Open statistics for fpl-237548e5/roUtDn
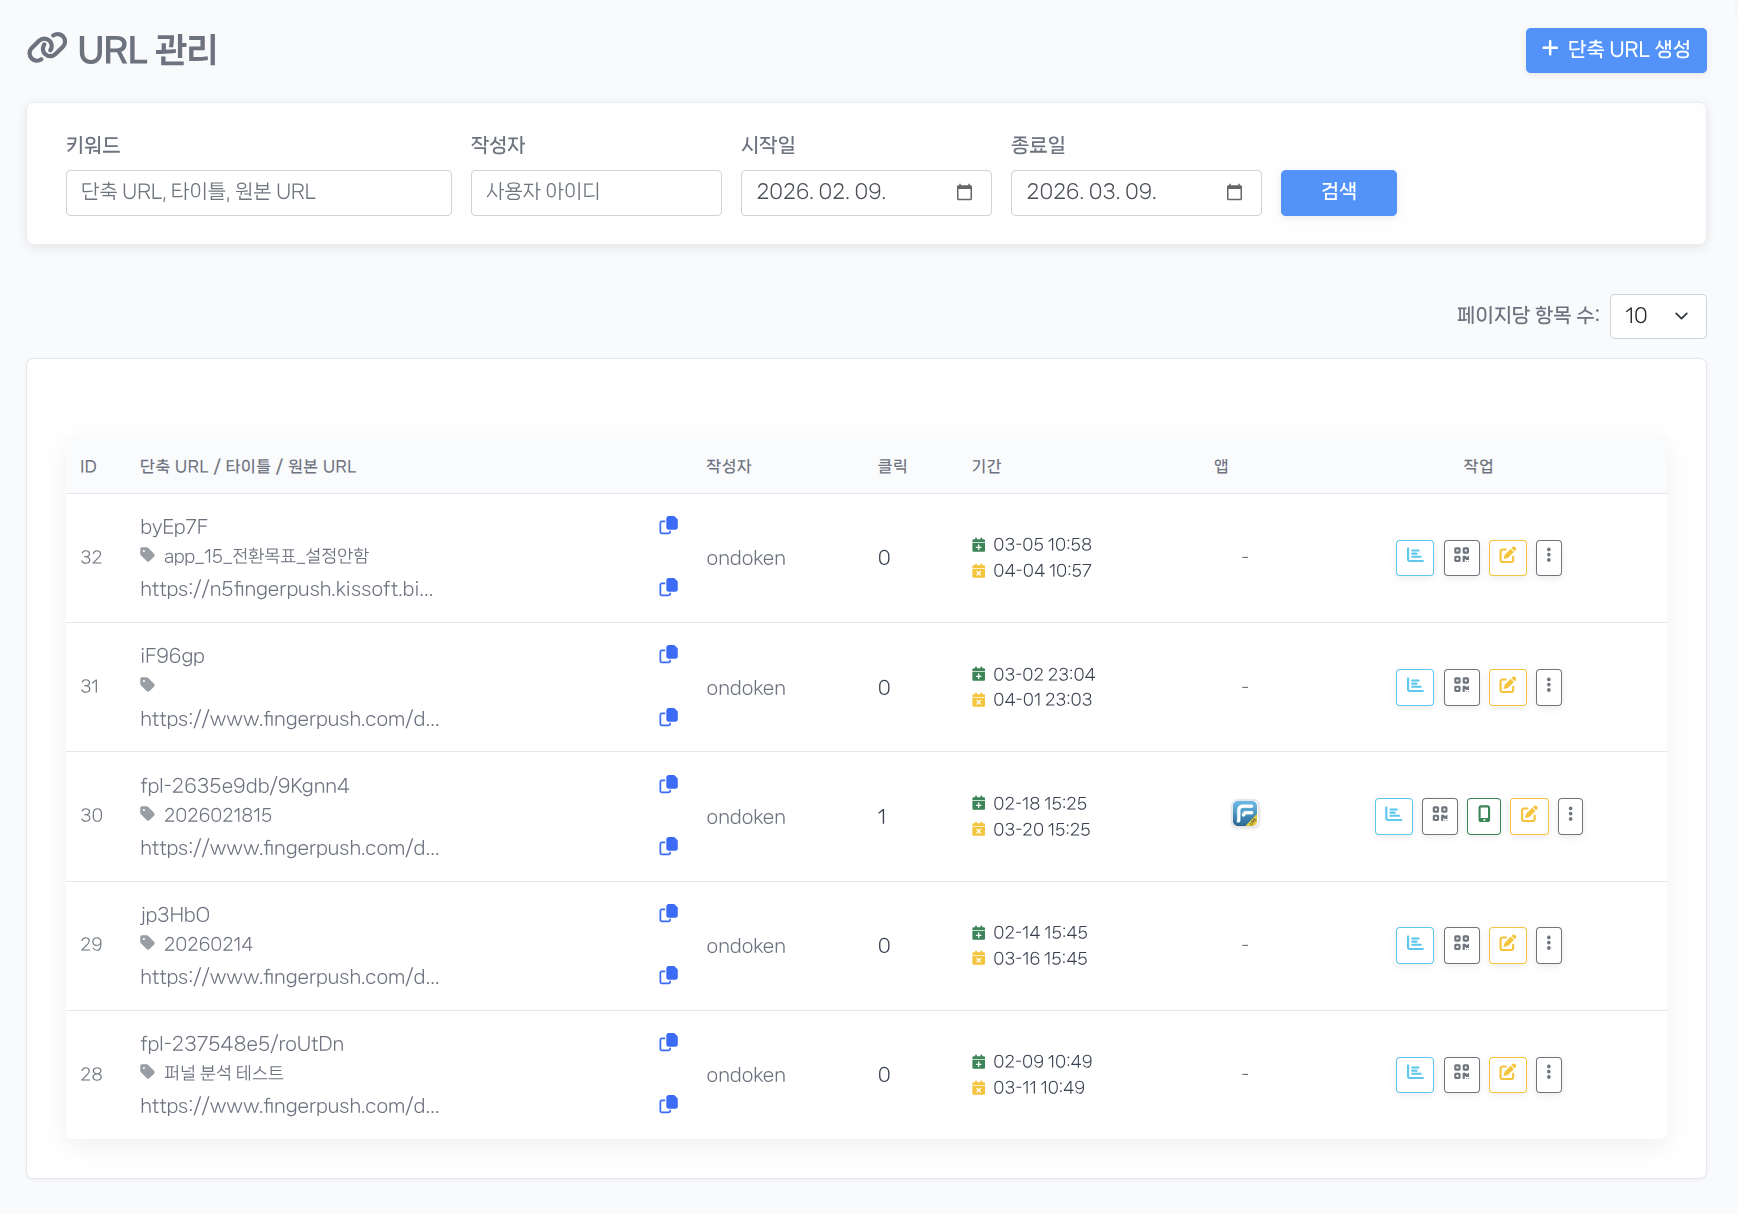 1415,1074
